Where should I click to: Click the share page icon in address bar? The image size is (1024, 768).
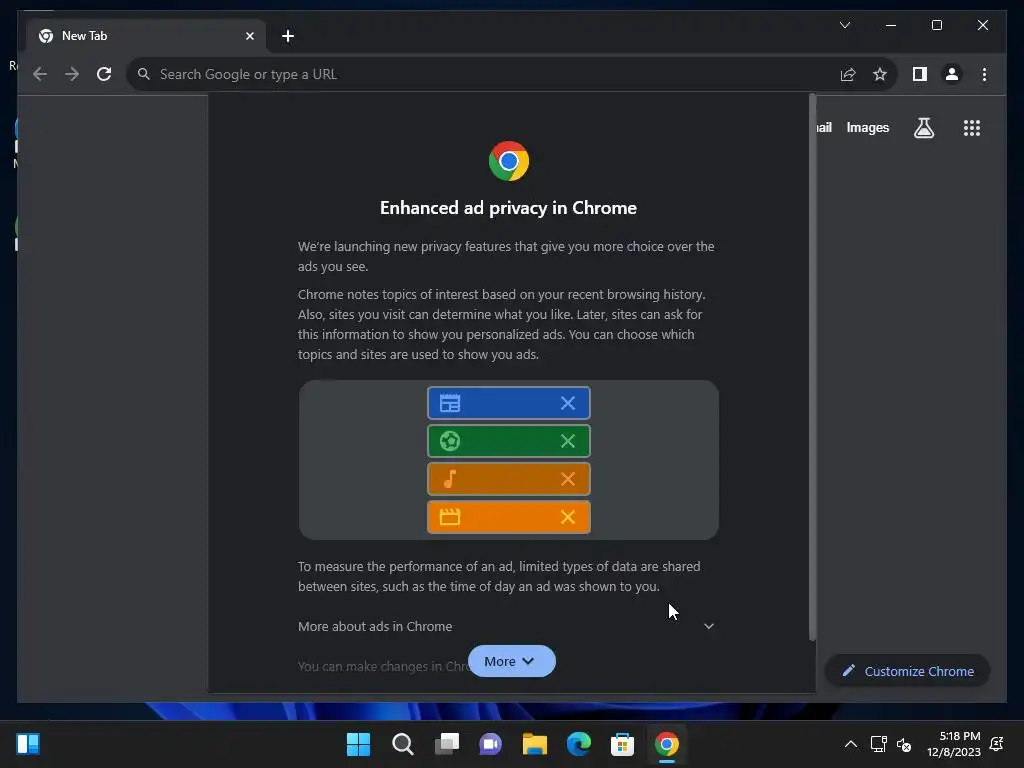click(848, 74)
